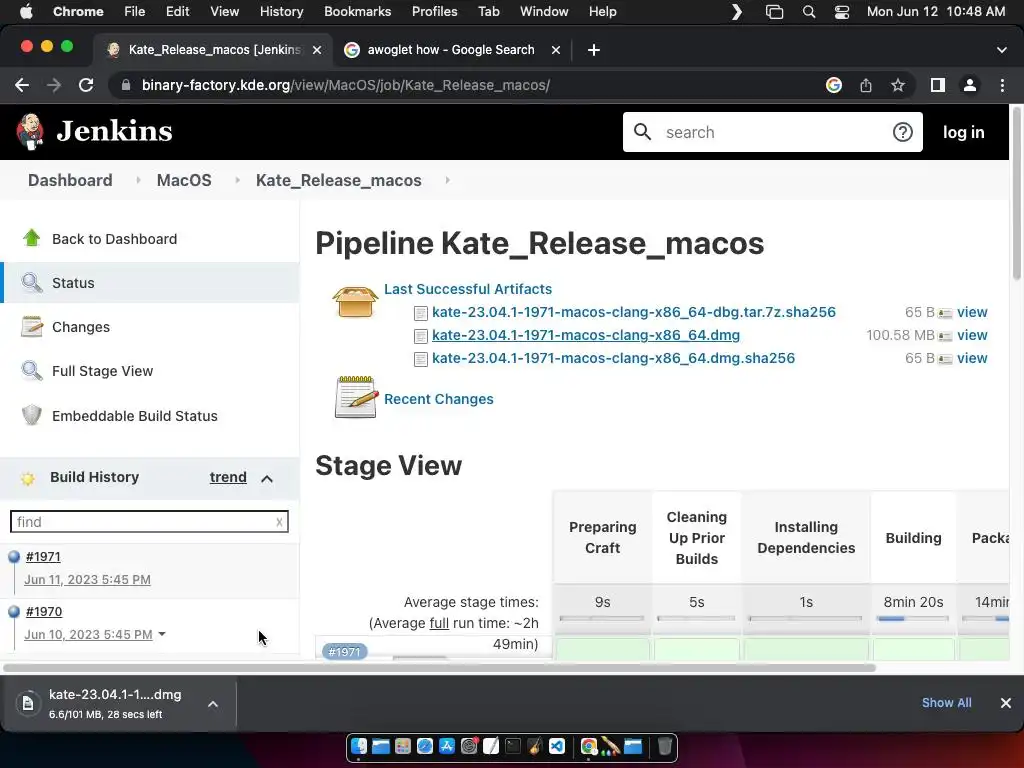The height and width of the screenshot is (768, 1024).
Task: Click the blue status ball for build #1971
Action: (x=14, y=557)
